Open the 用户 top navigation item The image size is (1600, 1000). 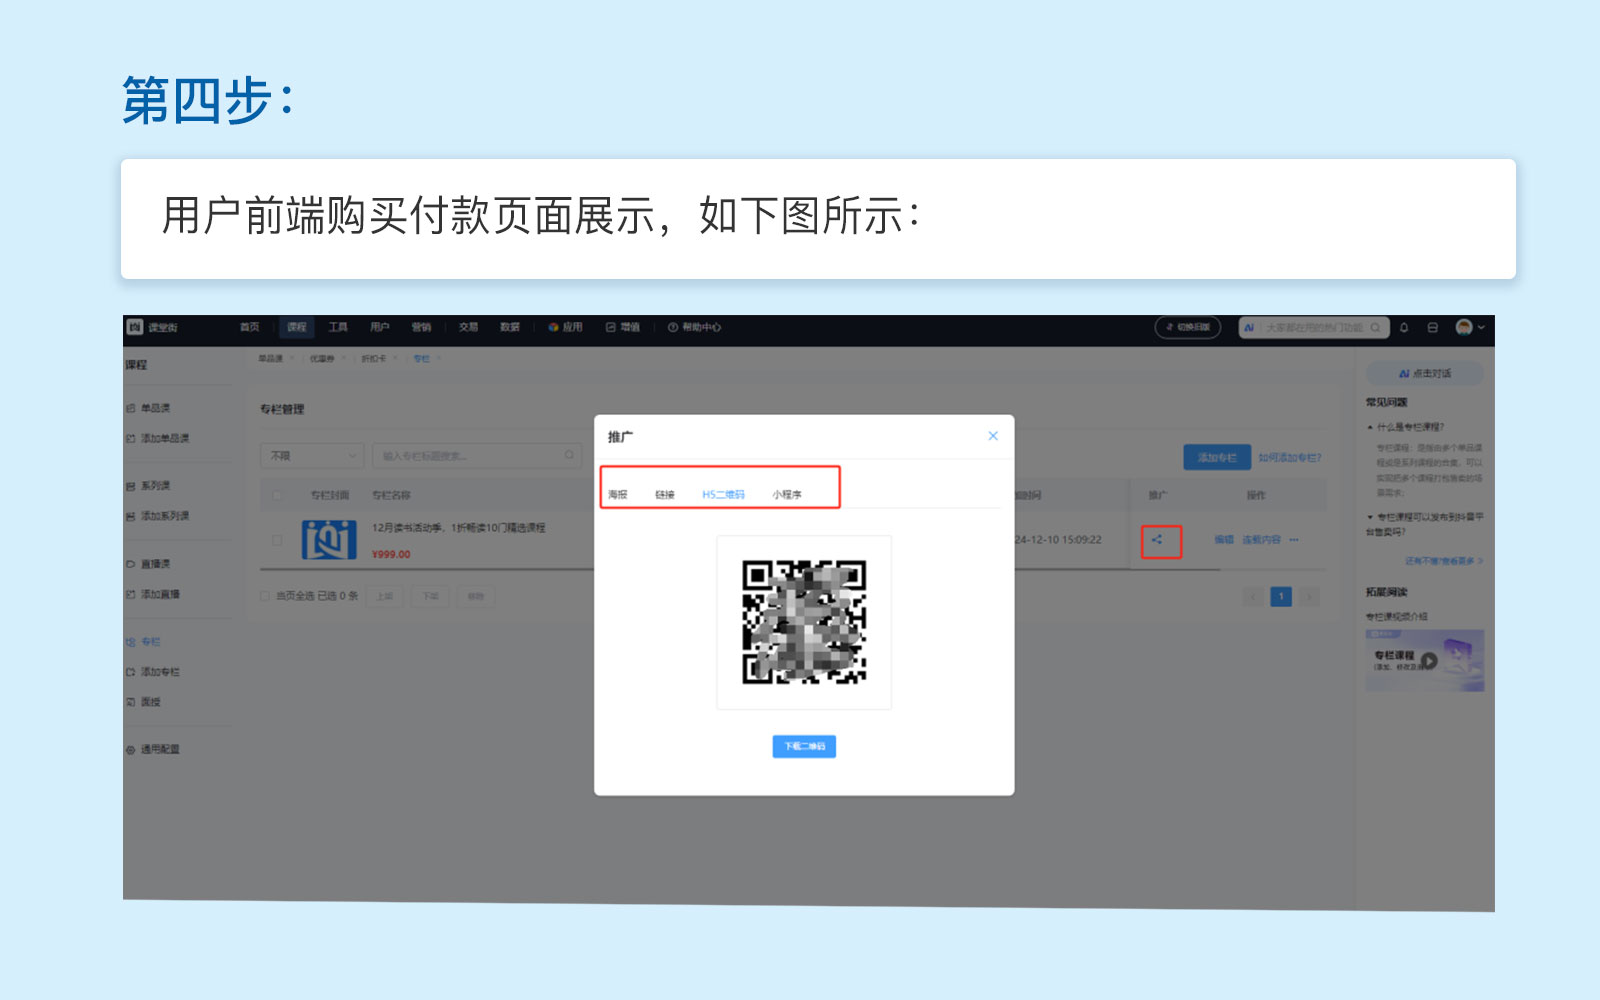(380, 327)
